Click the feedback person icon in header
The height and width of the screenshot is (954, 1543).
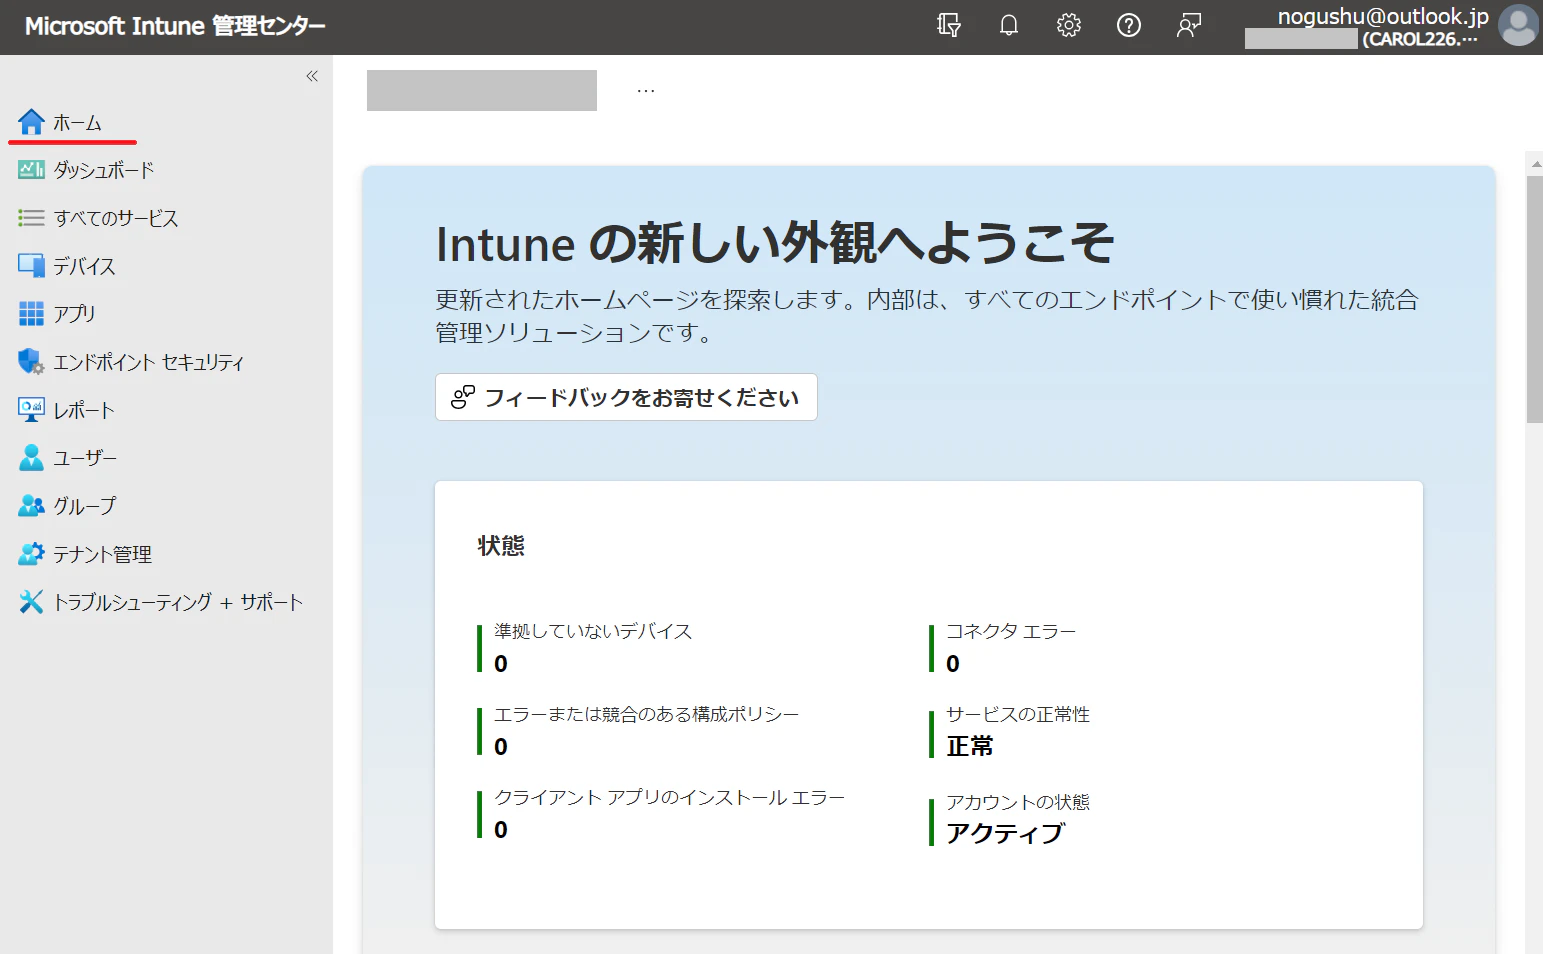pos(1189,25)
